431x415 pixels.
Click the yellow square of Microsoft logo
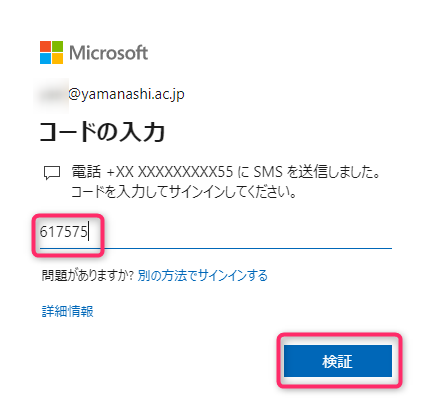(x=57, y=58)
